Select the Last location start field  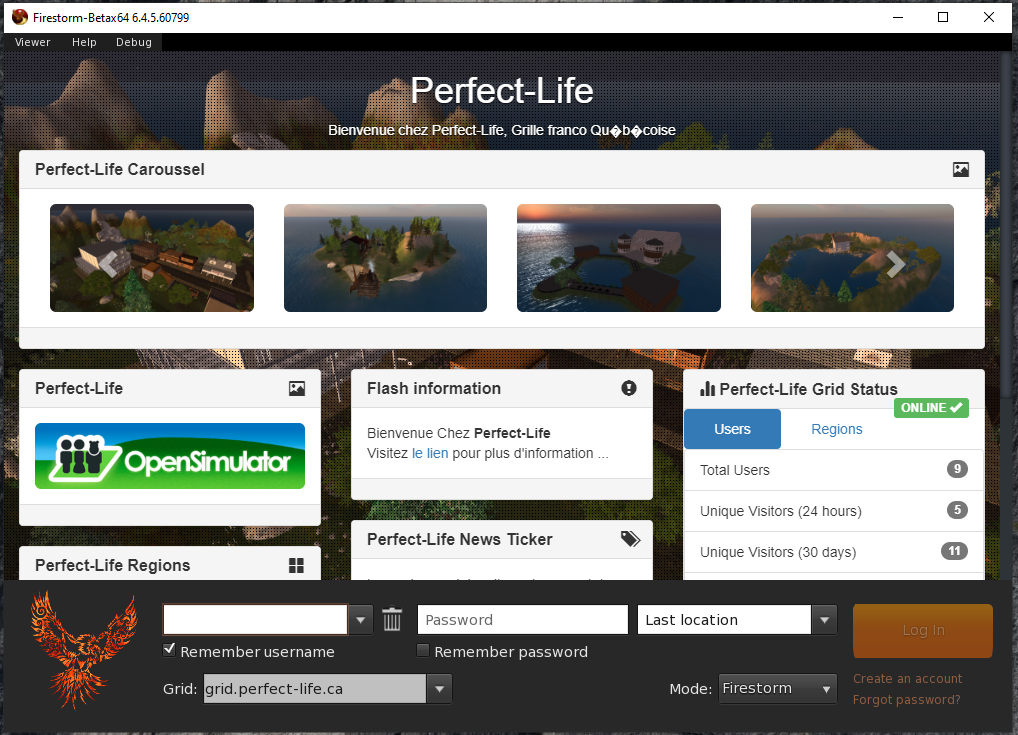click(x=725, y=619)
